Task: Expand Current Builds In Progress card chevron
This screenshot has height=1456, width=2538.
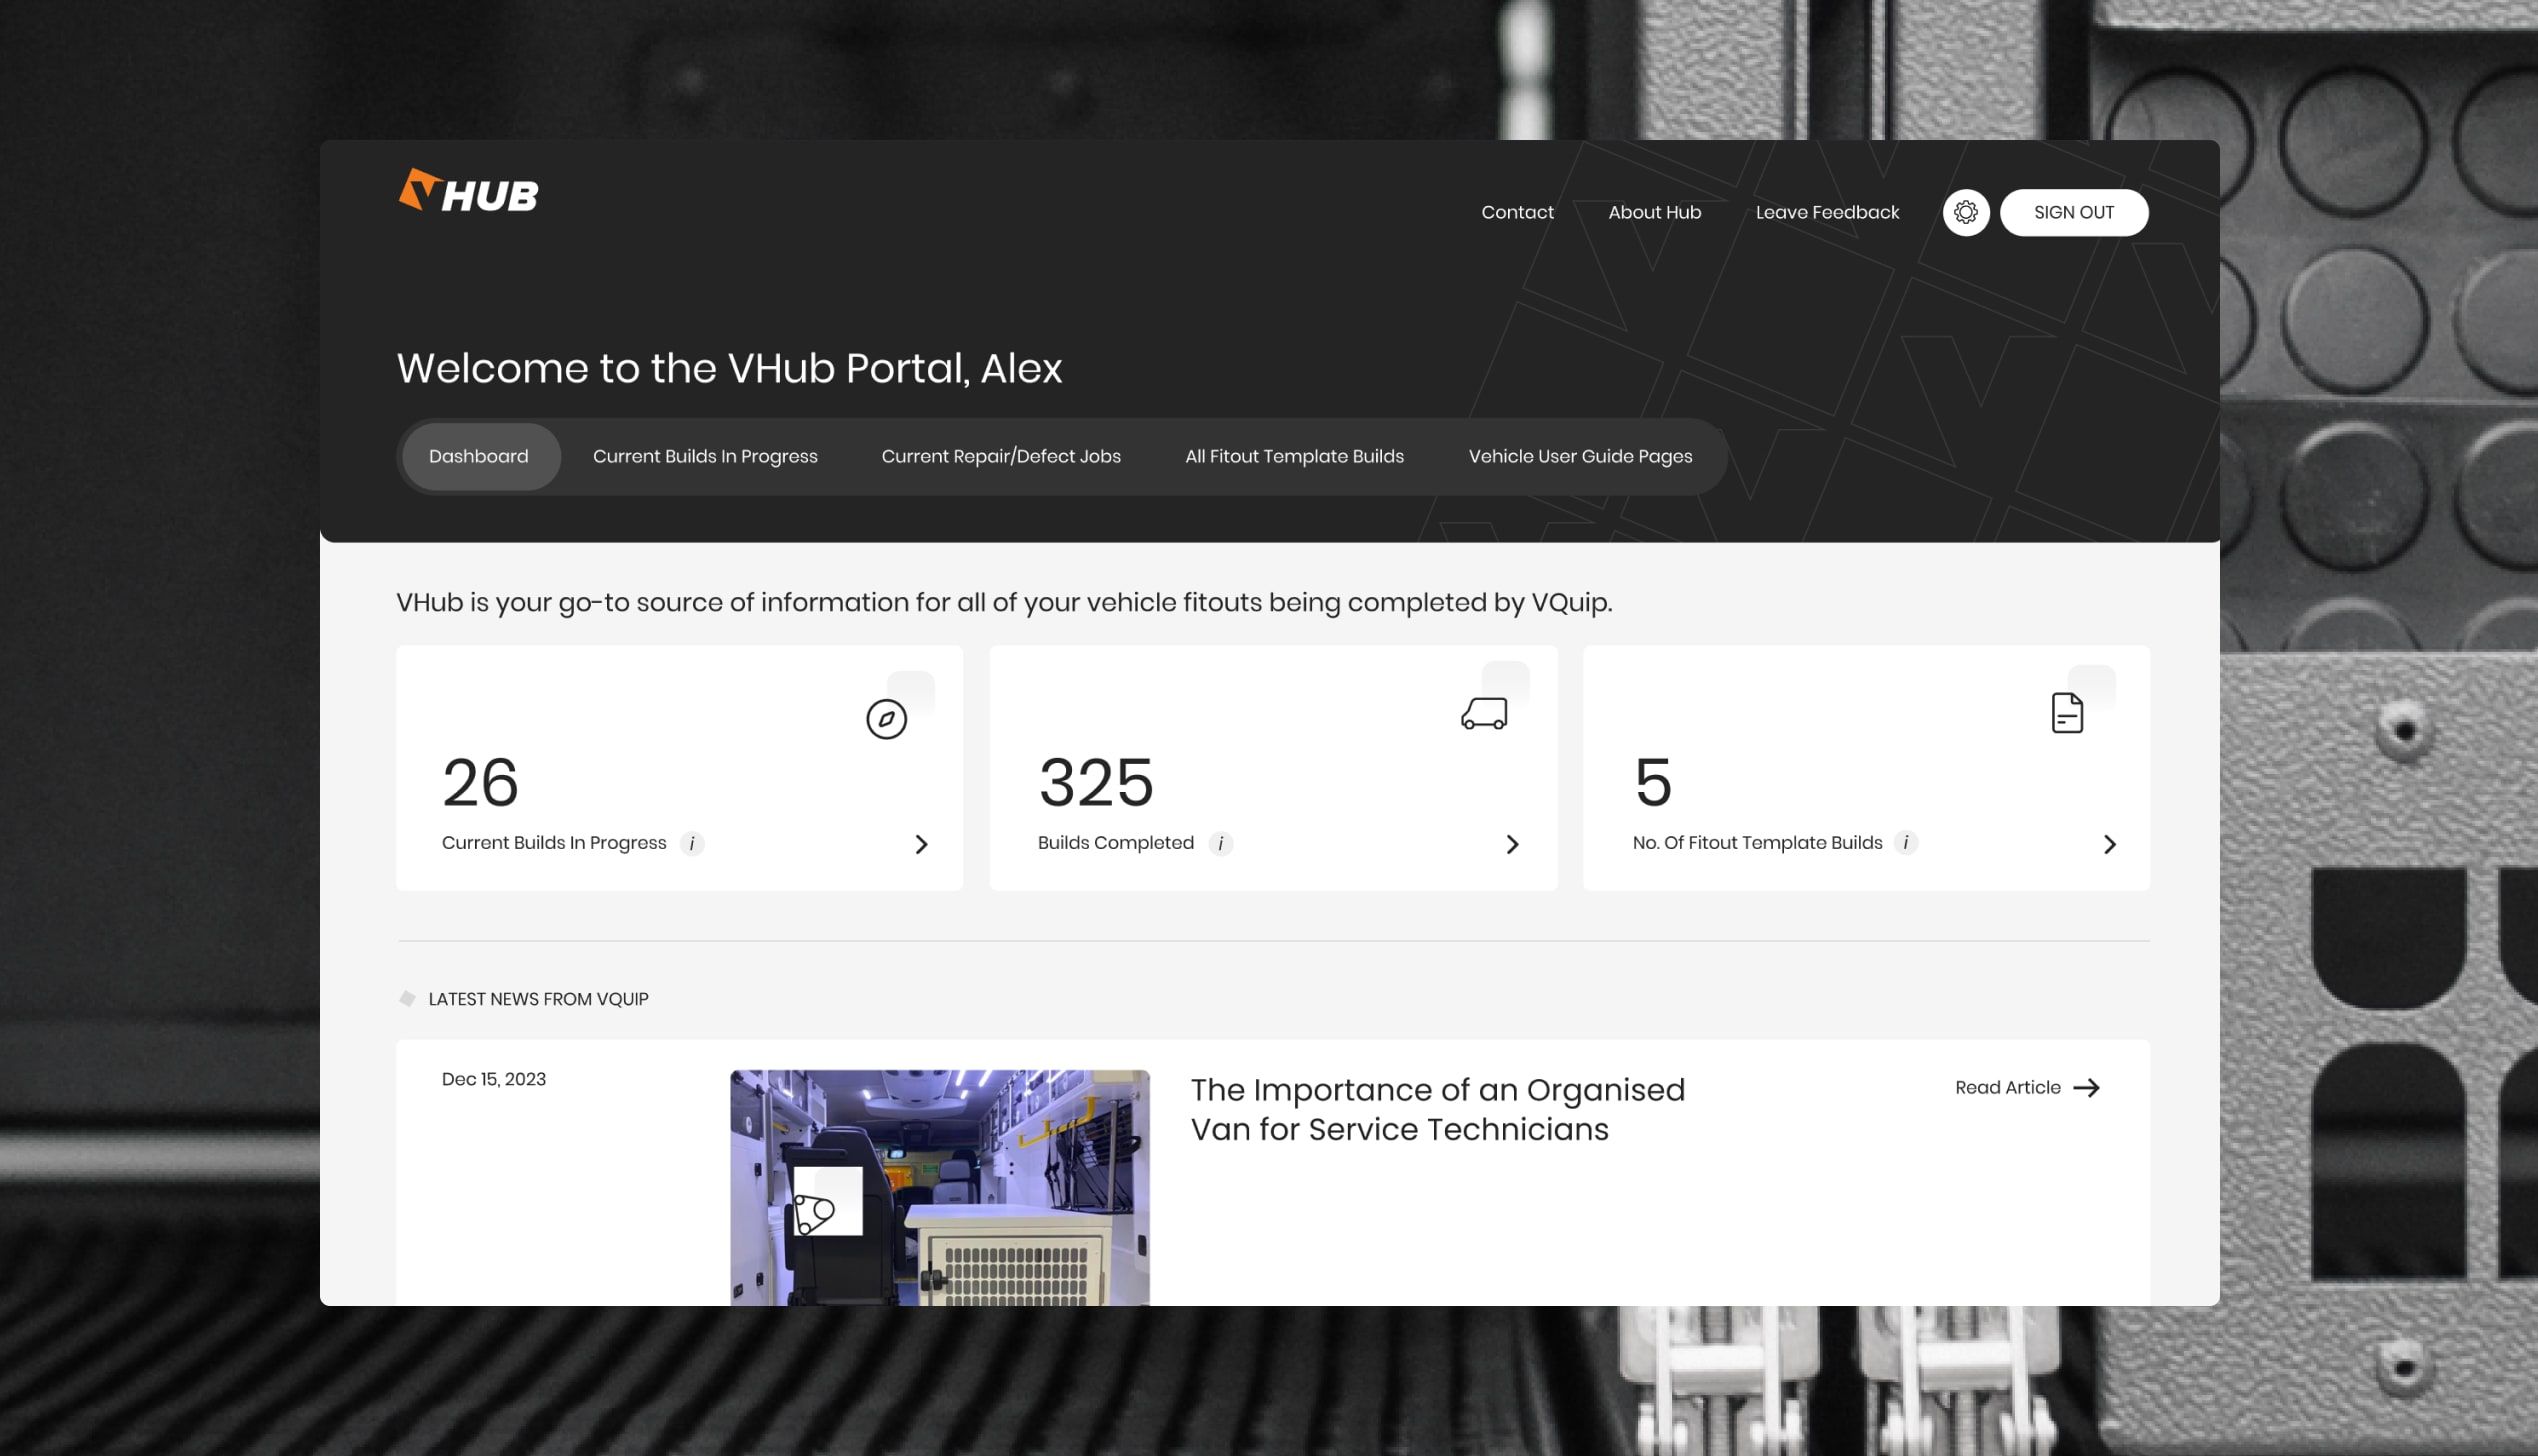Action: tap(921, 844)
